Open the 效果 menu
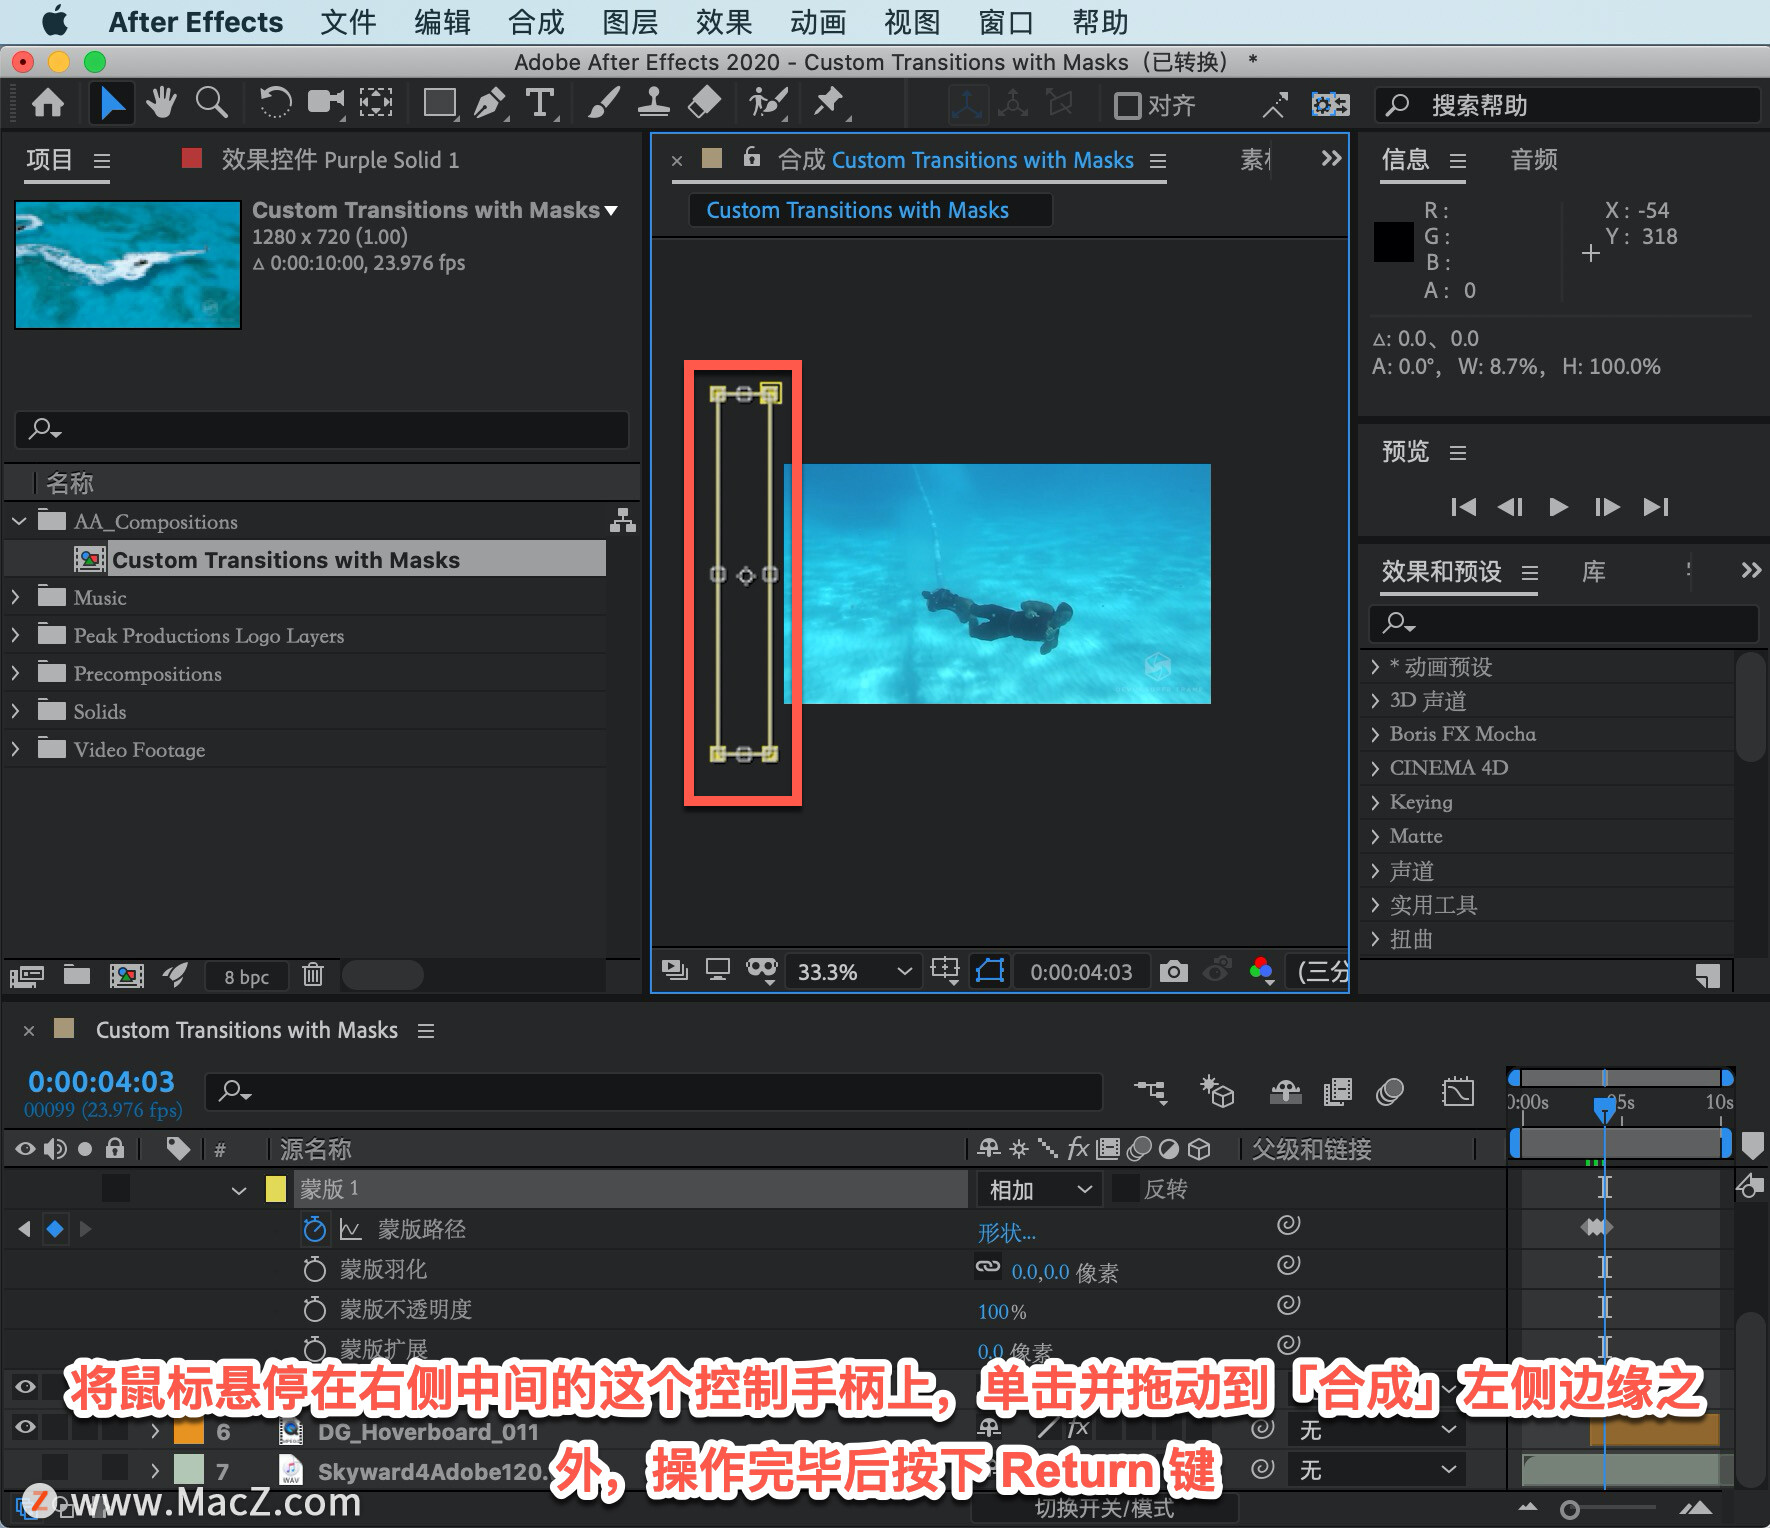This screenshot has width=1770, height=1528. [724, 22]
